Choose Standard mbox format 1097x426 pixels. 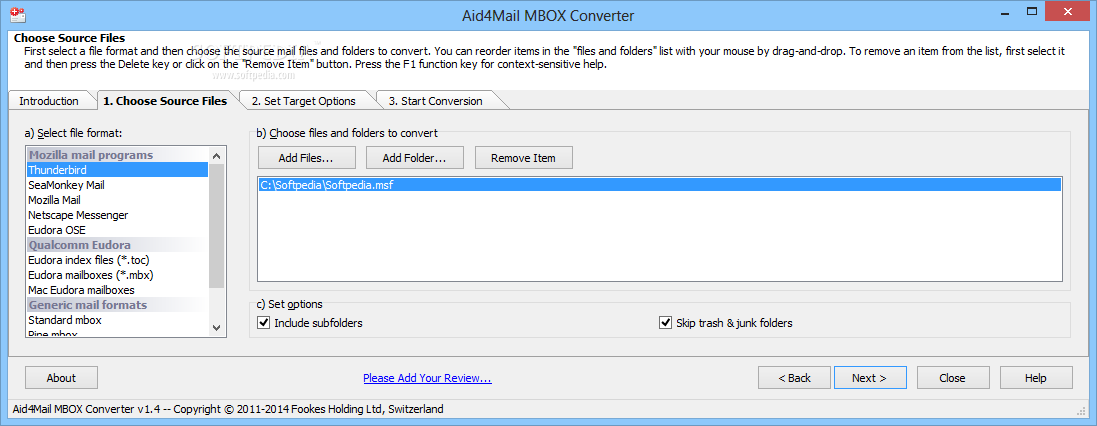pyautogui.click(x=118, y=320)
